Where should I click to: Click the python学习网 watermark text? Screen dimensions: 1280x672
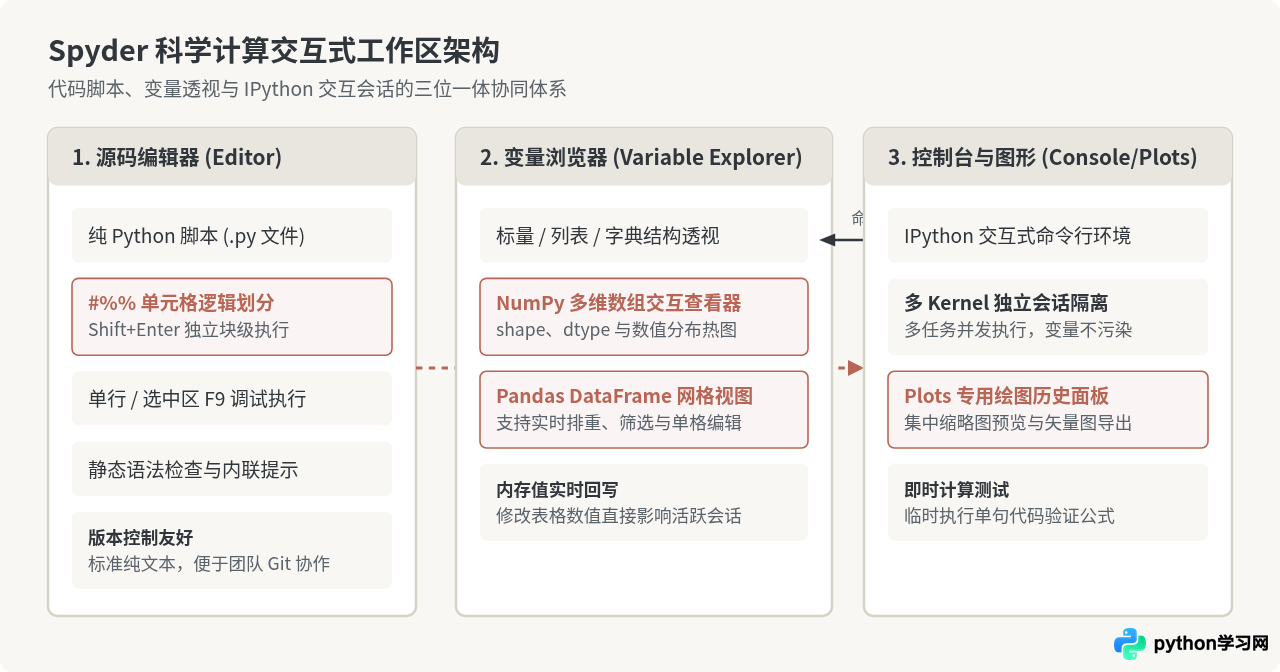point(1211,644)
